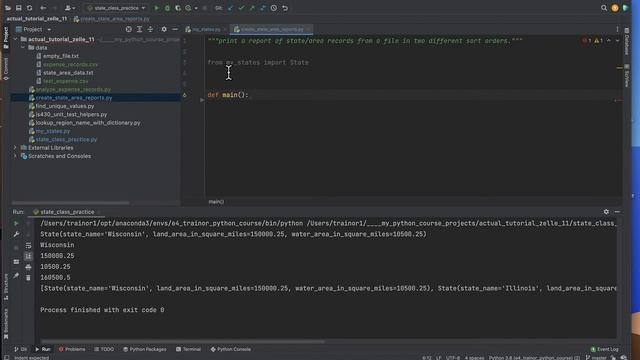The image size is (640, 360).
Task: Open Git history clock icon
Action: coord(274,8)
